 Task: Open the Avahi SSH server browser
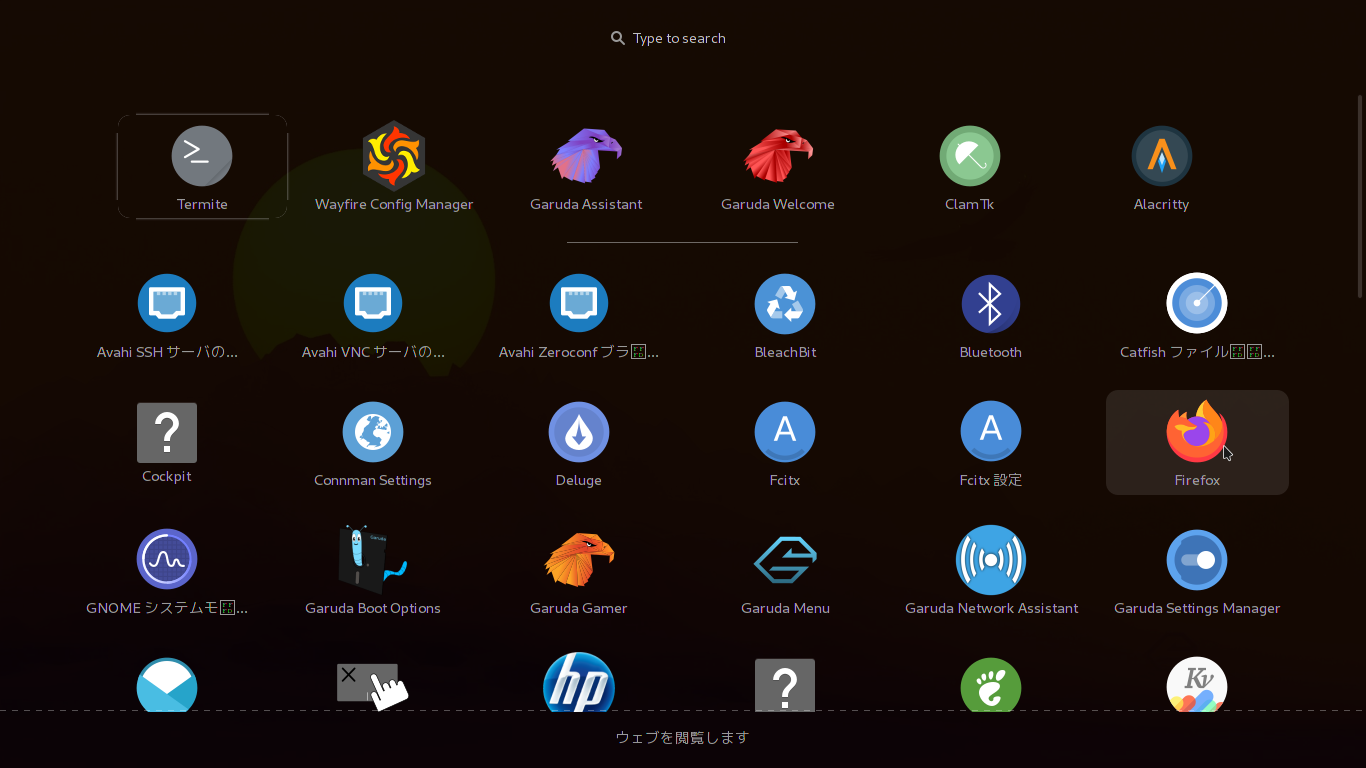click(x=167, y=314)
